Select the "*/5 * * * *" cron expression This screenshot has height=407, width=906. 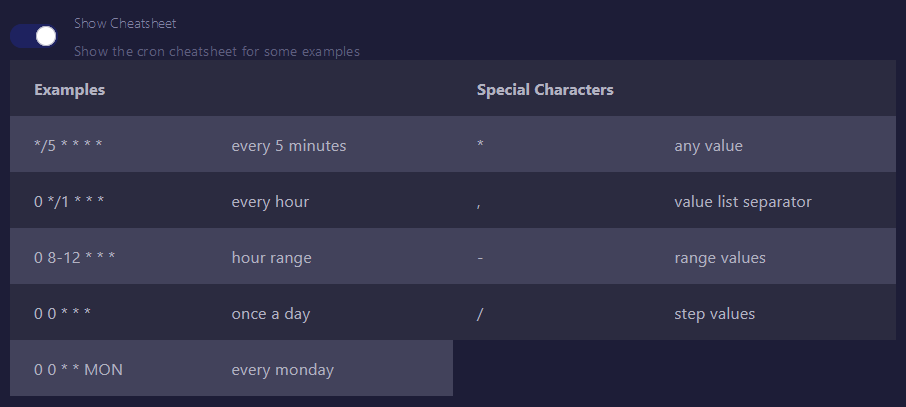pos(68,146)
